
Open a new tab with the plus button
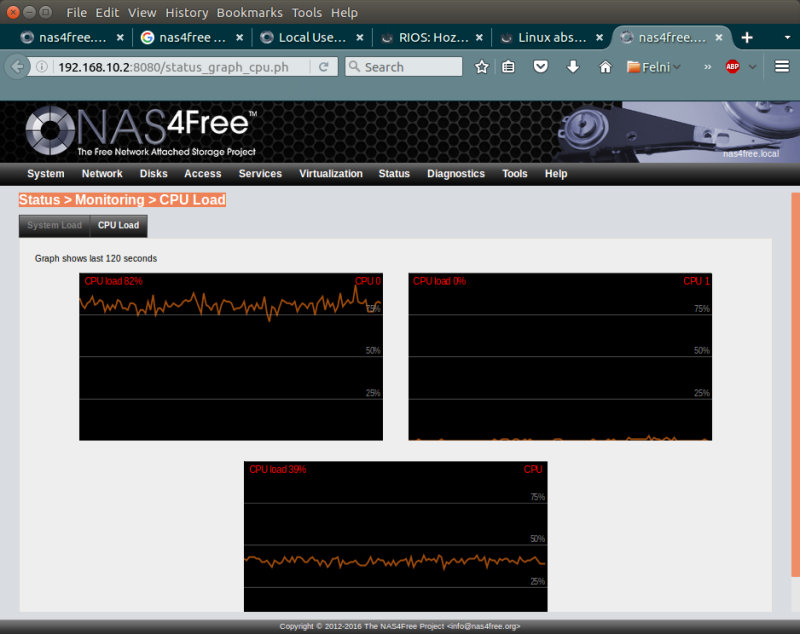747,37
